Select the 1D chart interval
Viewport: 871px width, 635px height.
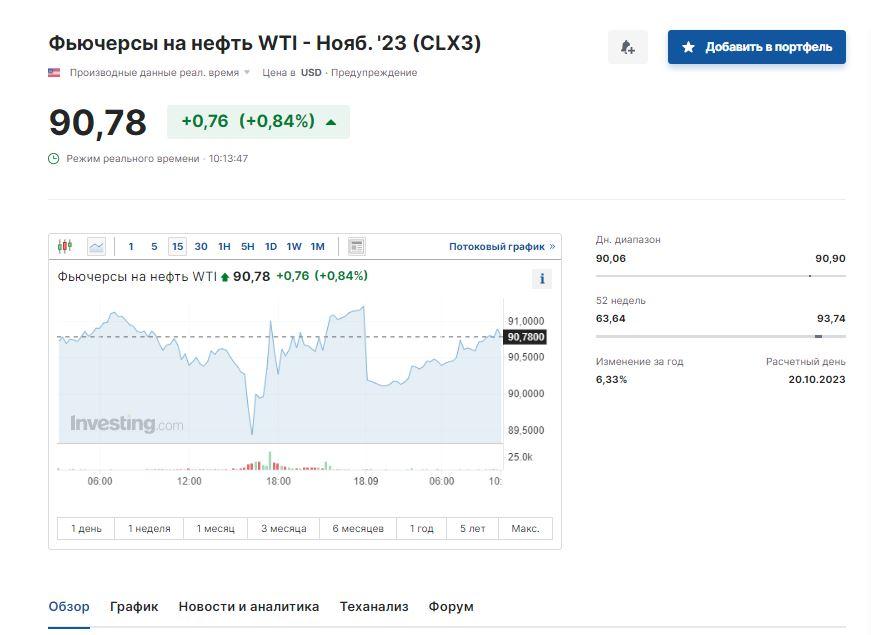pos(271,247)
